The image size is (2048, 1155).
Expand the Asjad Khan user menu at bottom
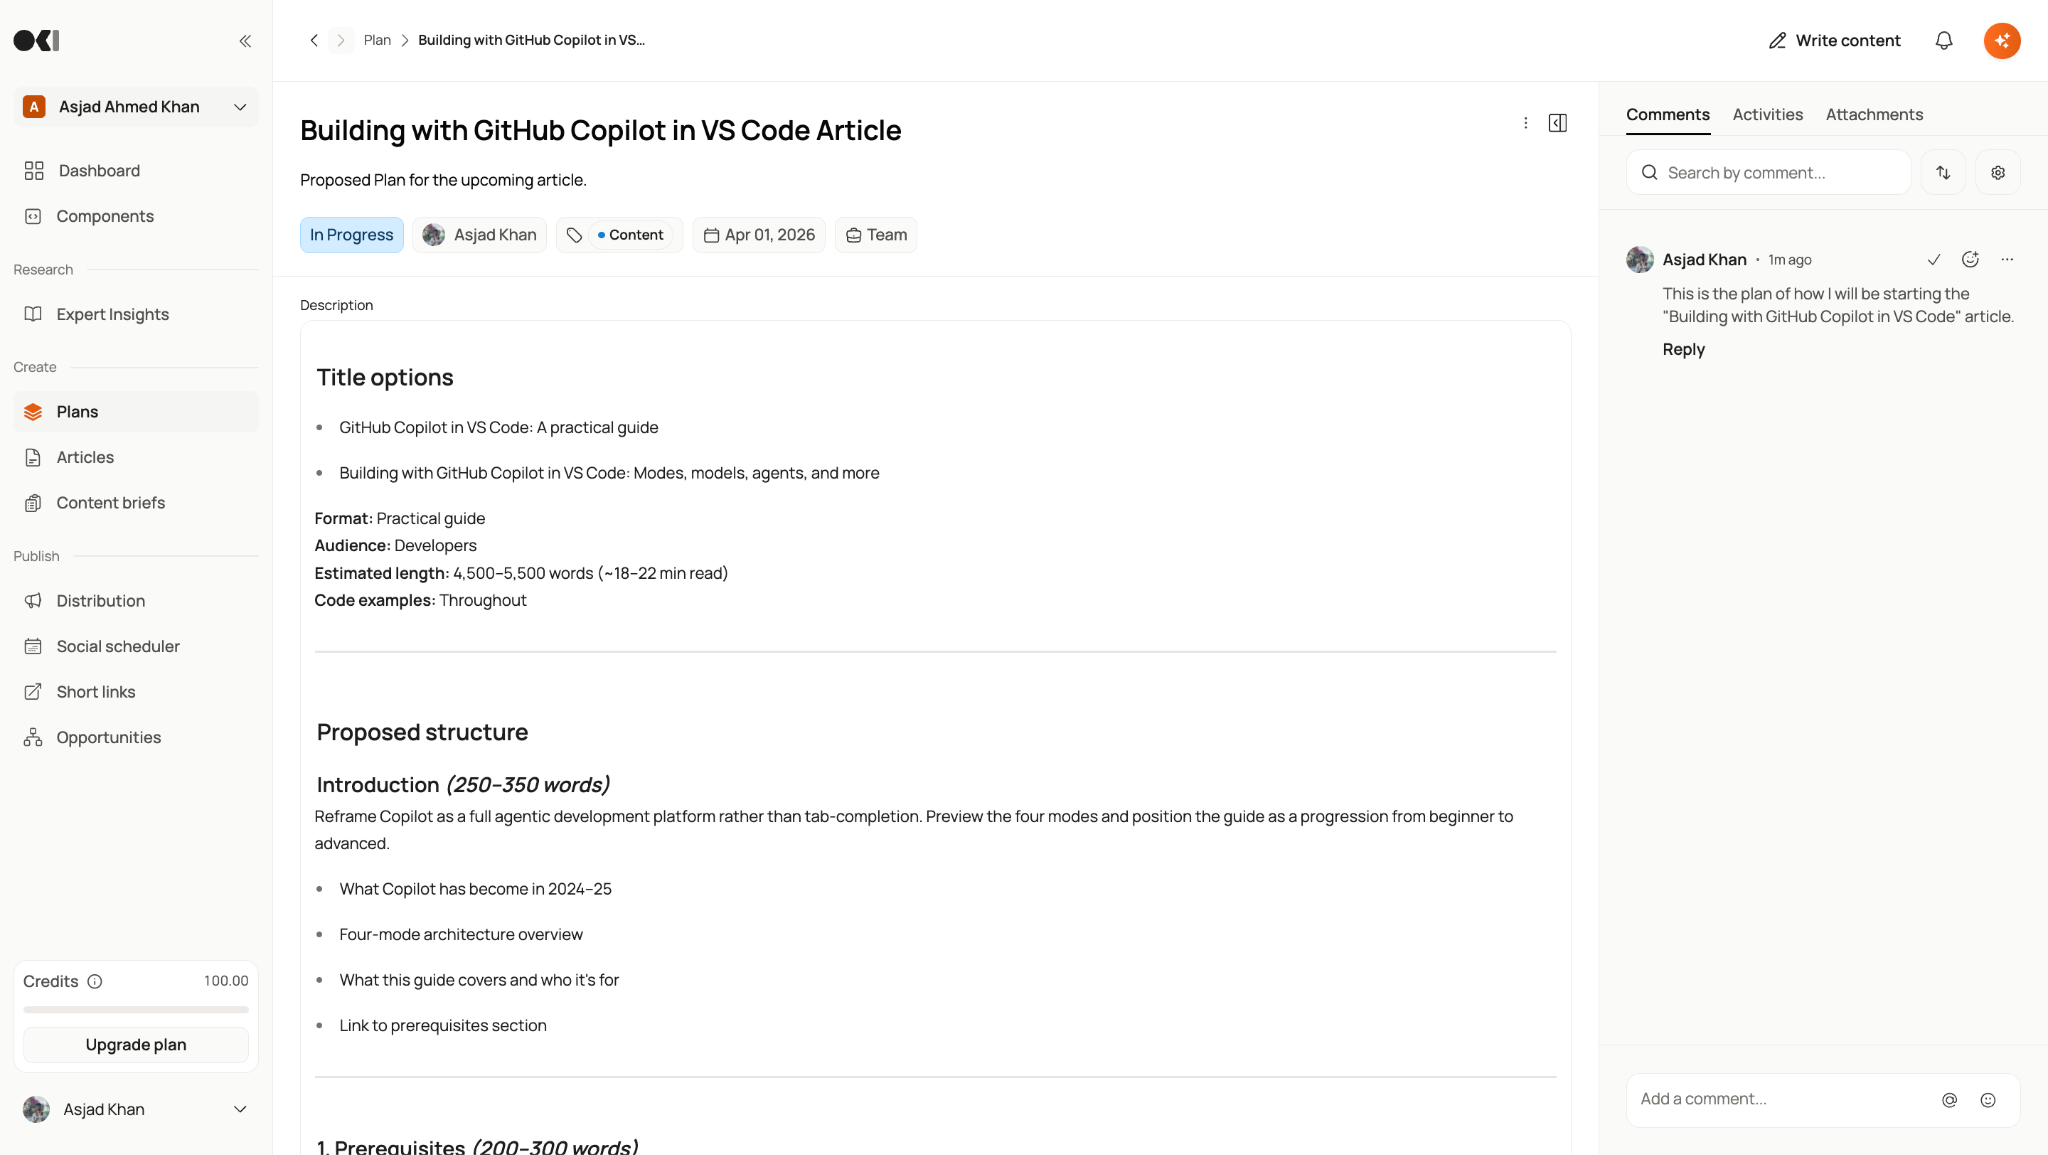(x=136, y=1109)
